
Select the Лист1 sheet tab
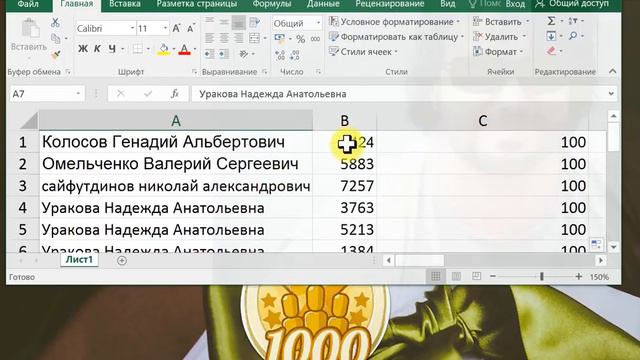point(79,260)
